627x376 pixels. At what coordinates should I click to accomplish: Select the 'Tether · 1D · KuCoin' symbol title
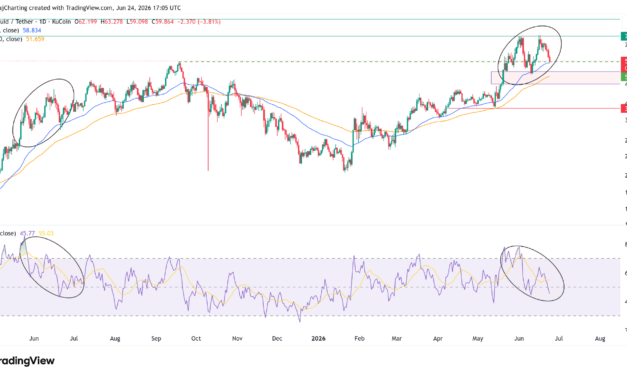(x=42, y=22)
